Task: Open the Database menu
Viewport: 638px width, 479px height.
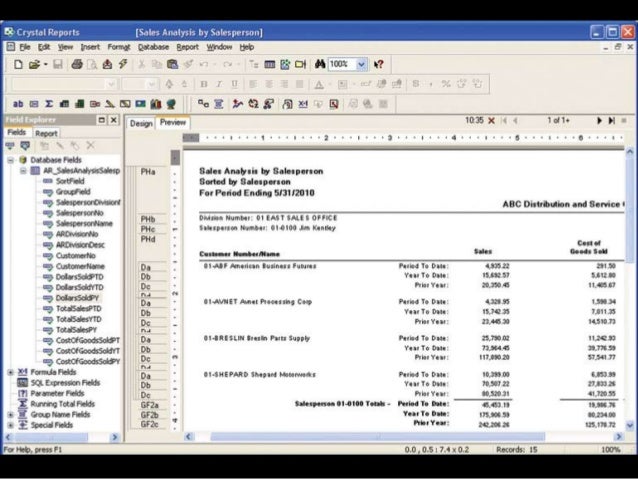Action: 153,46
